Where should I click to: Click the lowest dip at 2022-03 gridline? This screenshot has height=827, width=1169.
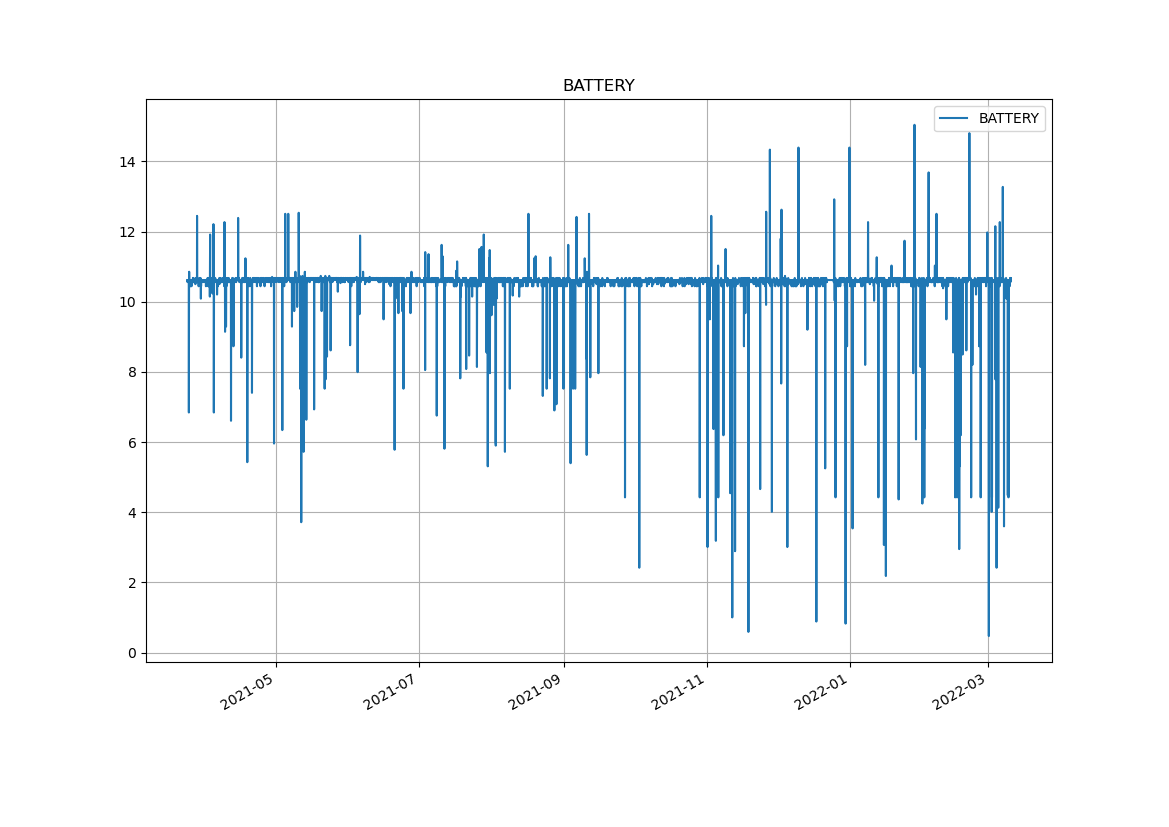pyautogui.click(x=988, y=635)
